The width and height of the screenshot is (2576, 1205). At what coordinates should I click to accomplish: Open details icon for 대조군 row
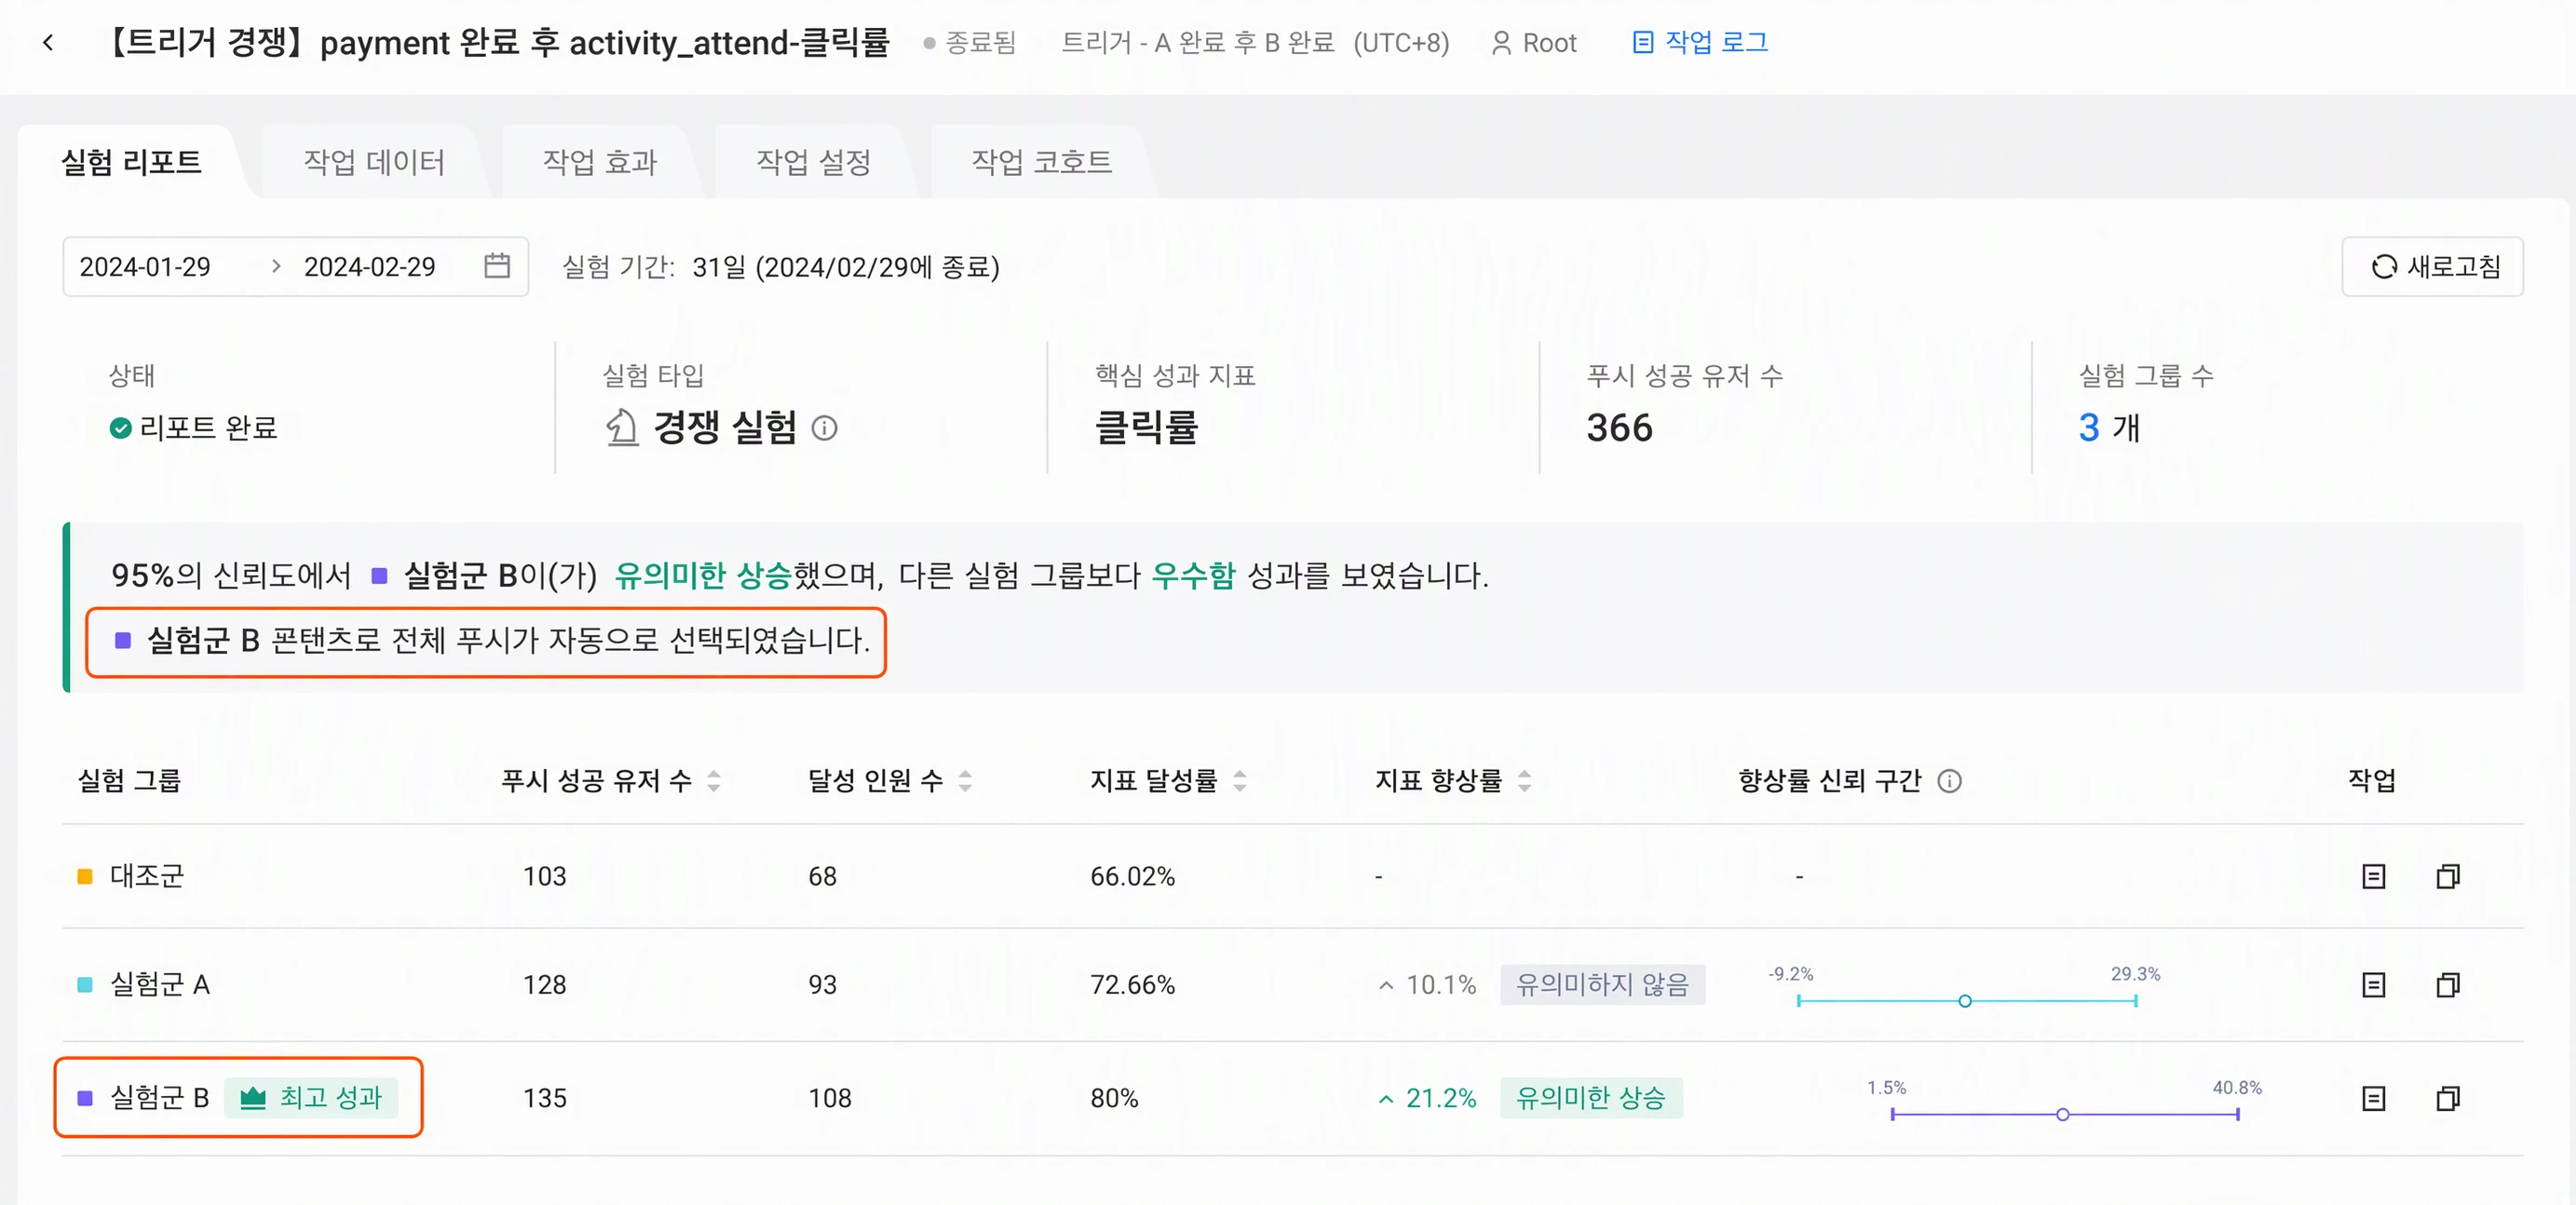[x=2373, y=877]
